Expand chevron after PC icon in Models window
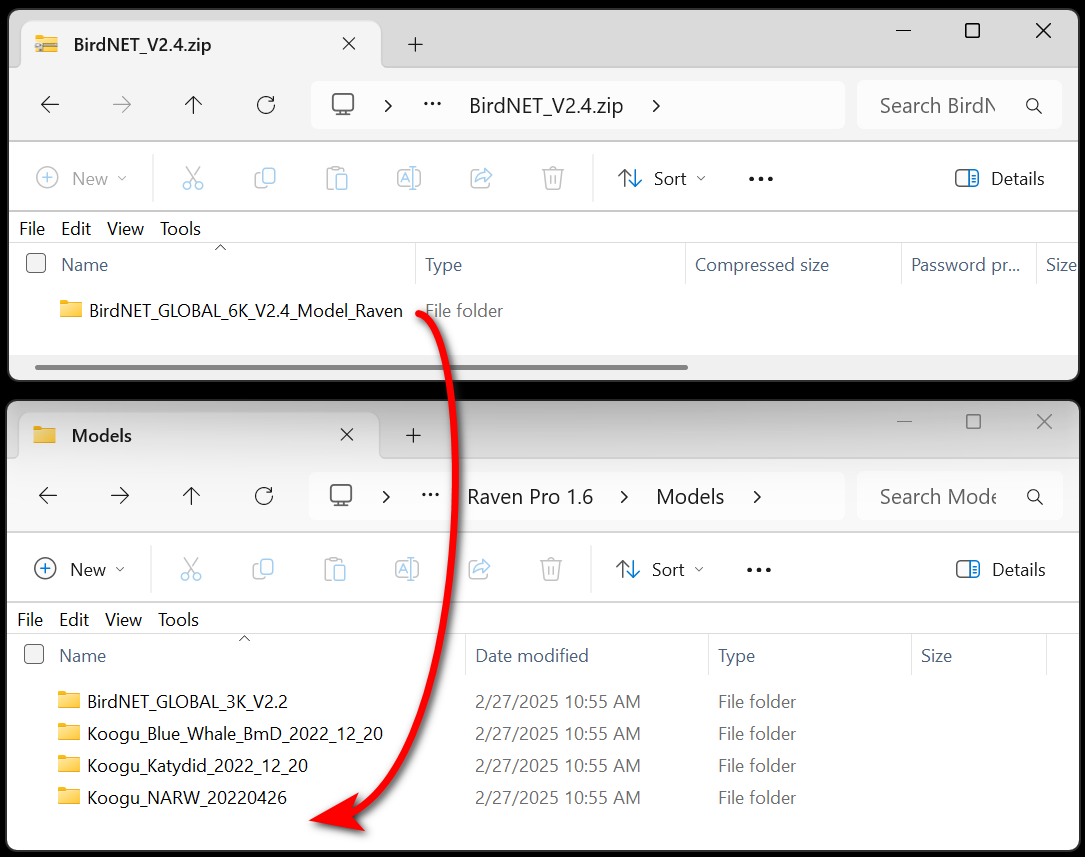1085x857 pixels. click(x=385, y=497)
